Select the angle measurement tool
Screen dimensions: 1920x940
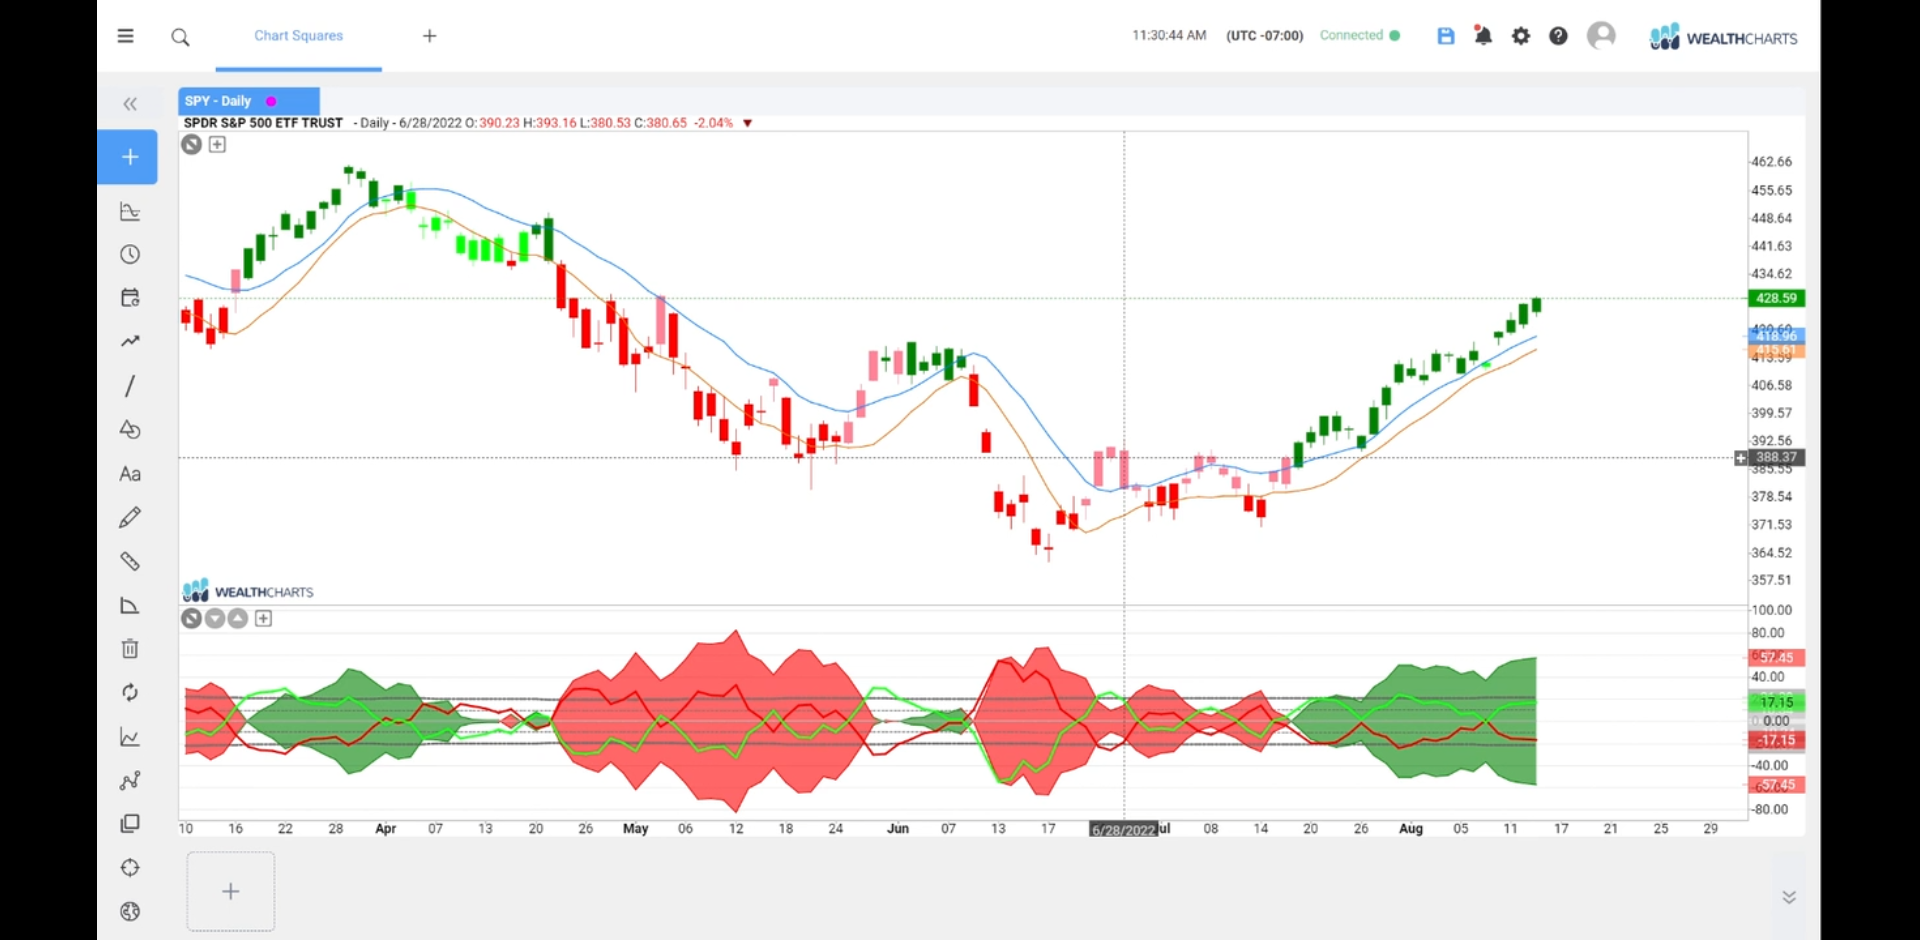[130, 605]
